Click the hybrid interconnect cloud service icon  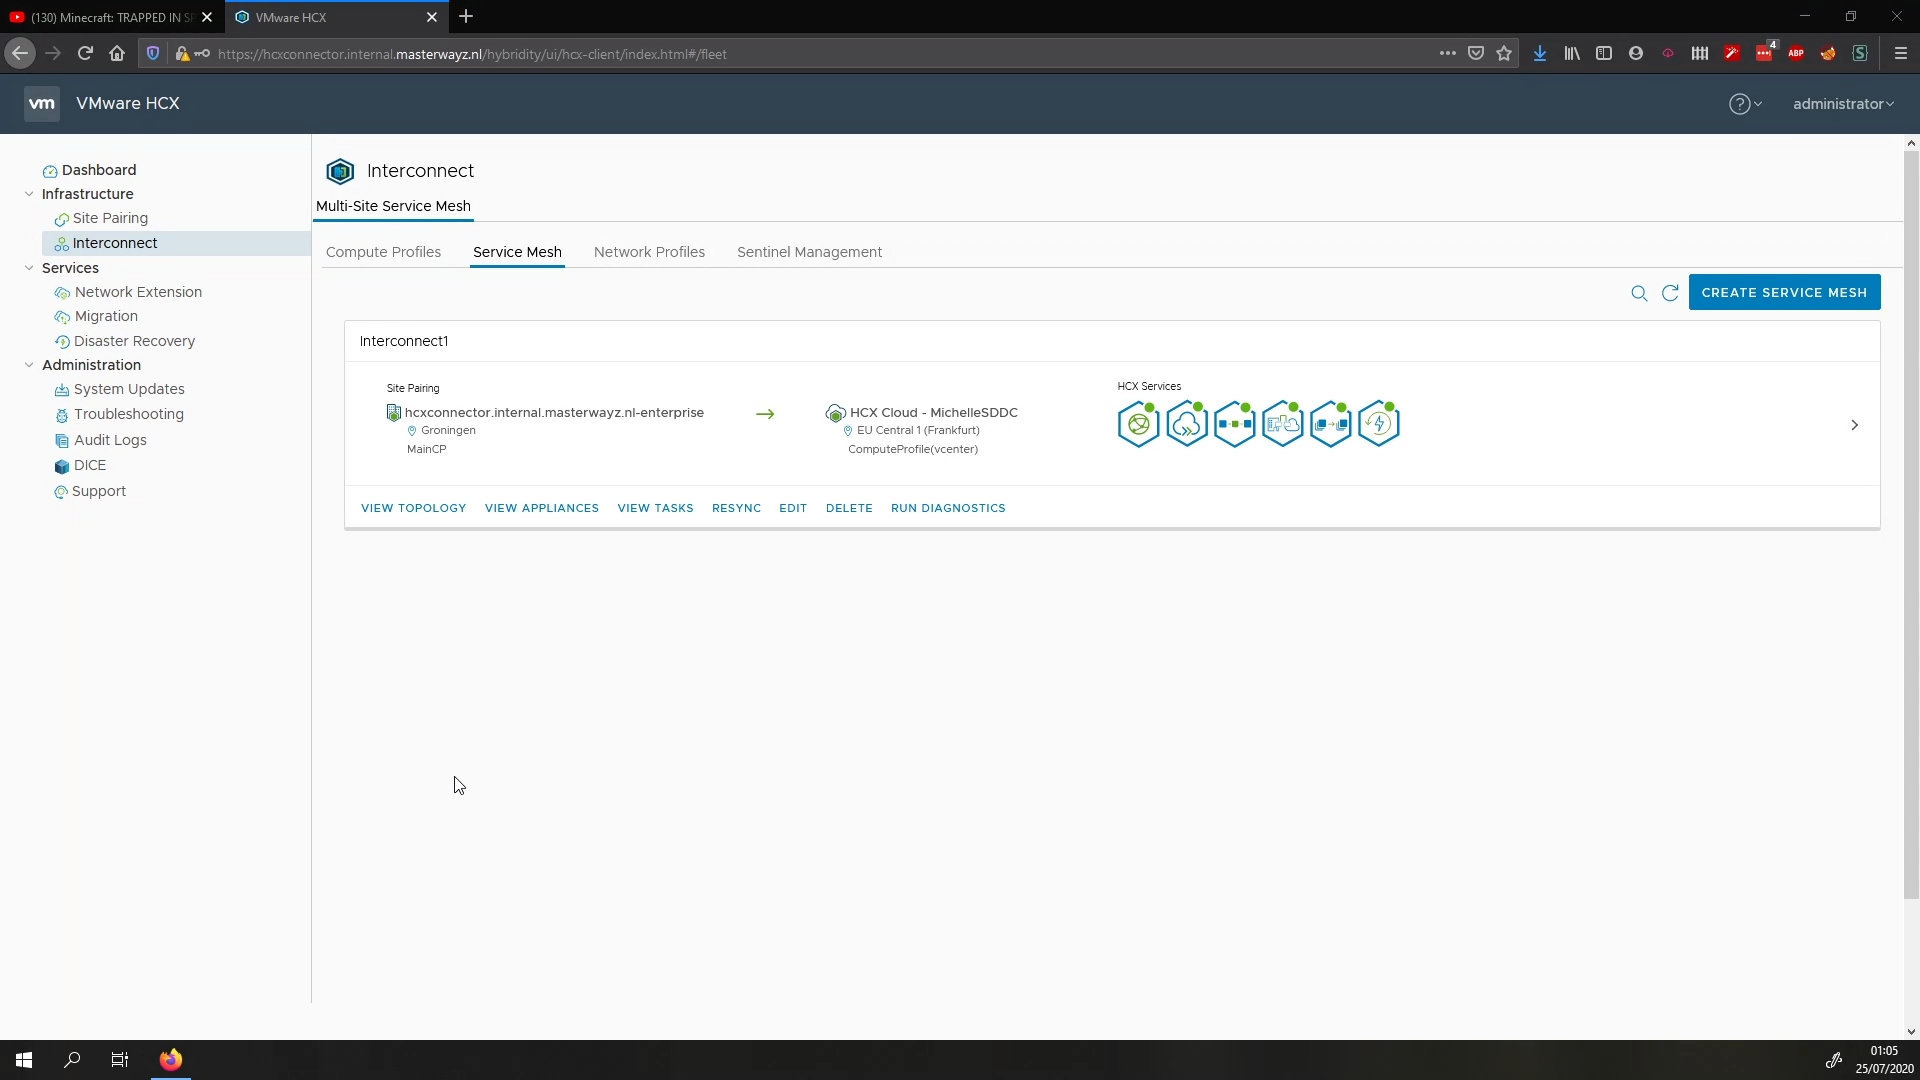click(1282, 424)
